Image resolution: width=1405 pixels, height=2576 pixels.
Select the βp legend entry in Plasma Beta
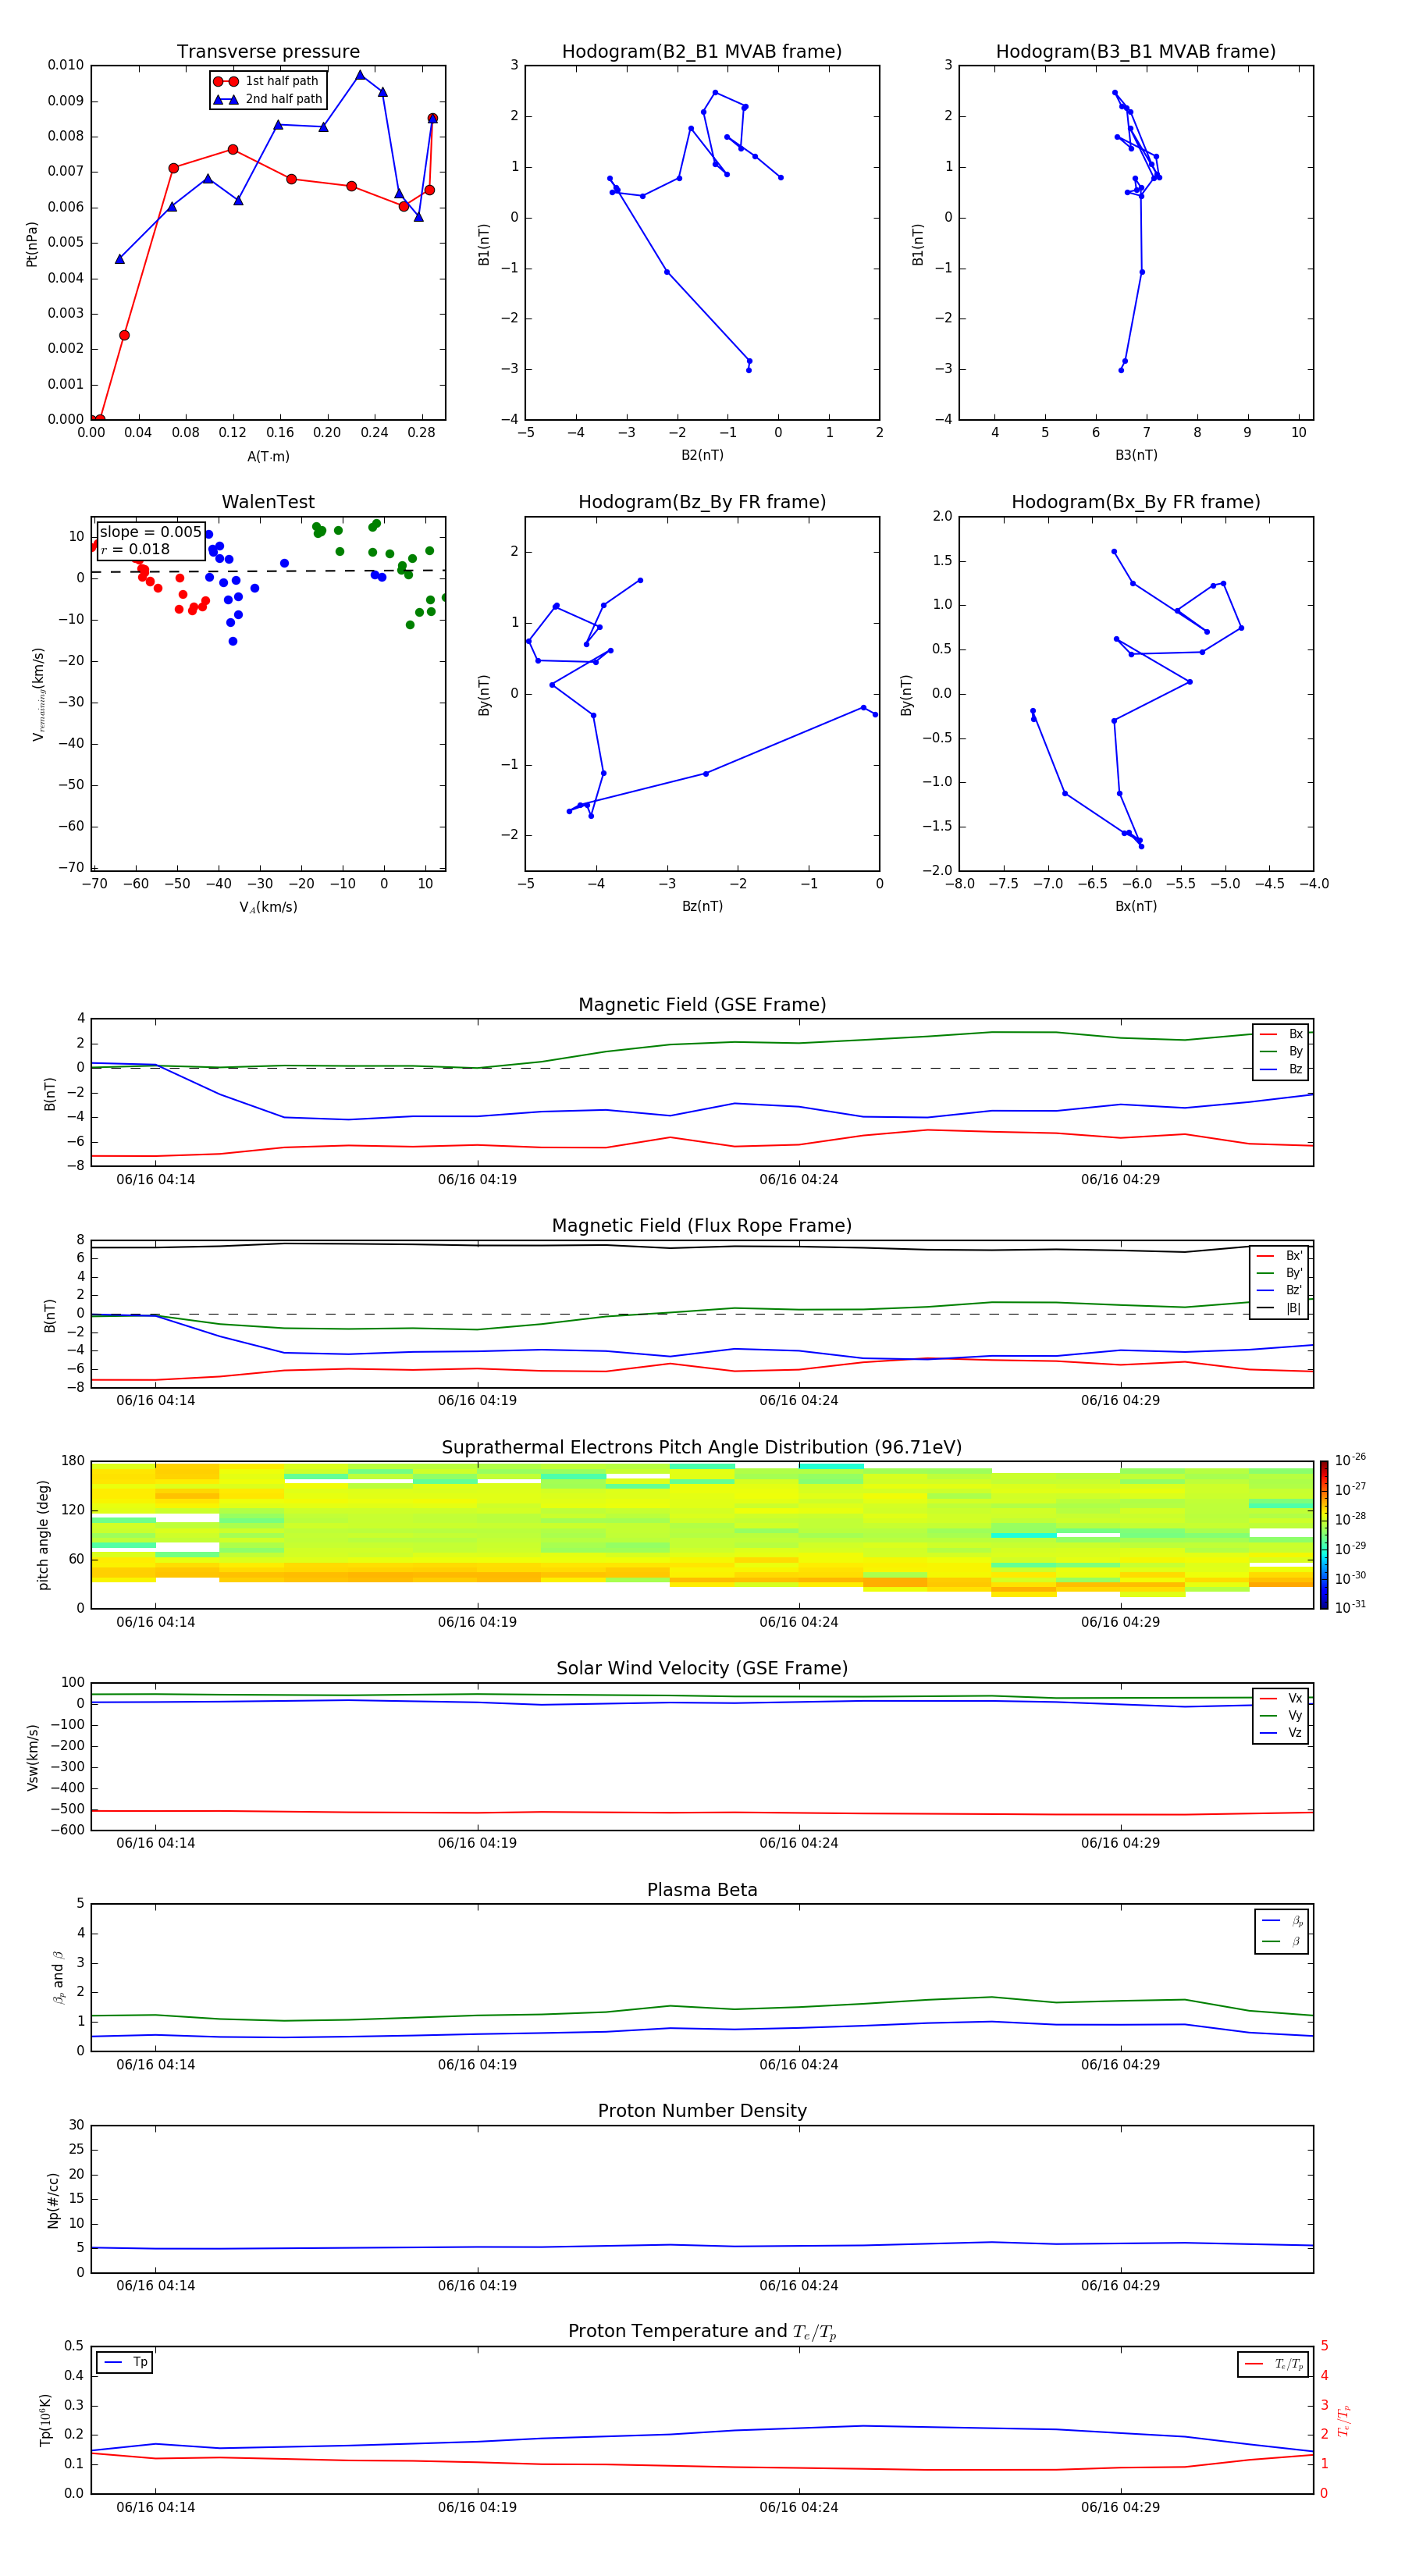[1283, 1921]
